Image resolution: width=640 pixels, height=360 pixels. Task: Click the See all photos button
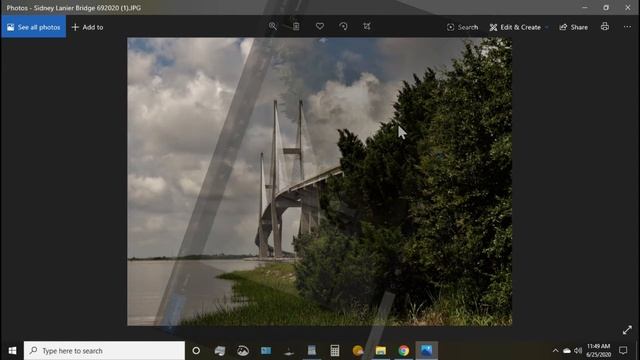pyautogui.click(x=33, y=27)
